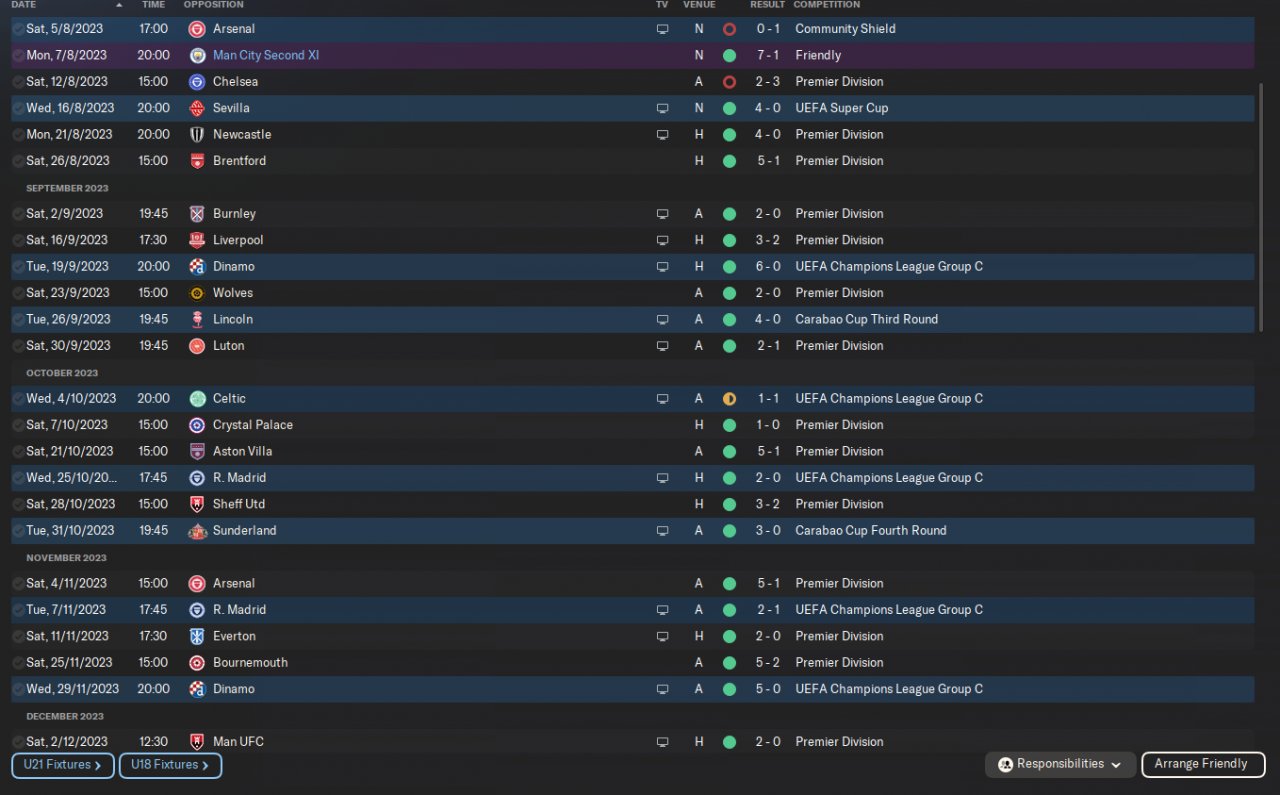The image size is (1280, 795).
Task: Click the Sevilla club badge
Action: (197, 108)
